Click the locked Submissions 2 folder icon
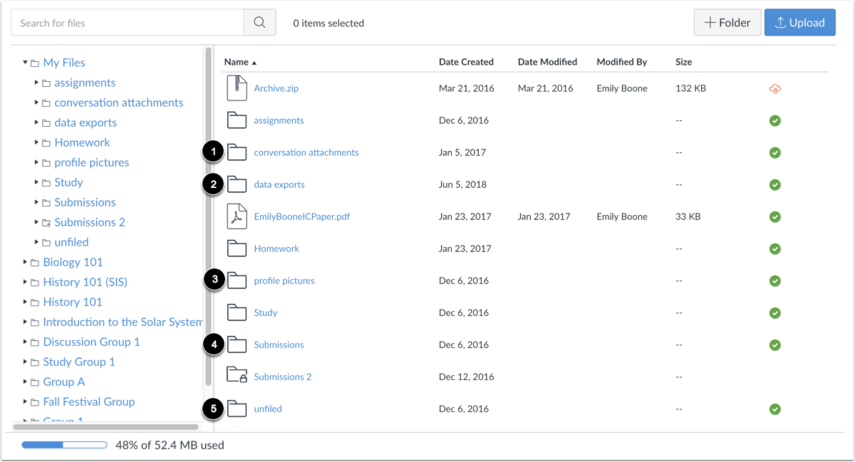 [237, 376]
